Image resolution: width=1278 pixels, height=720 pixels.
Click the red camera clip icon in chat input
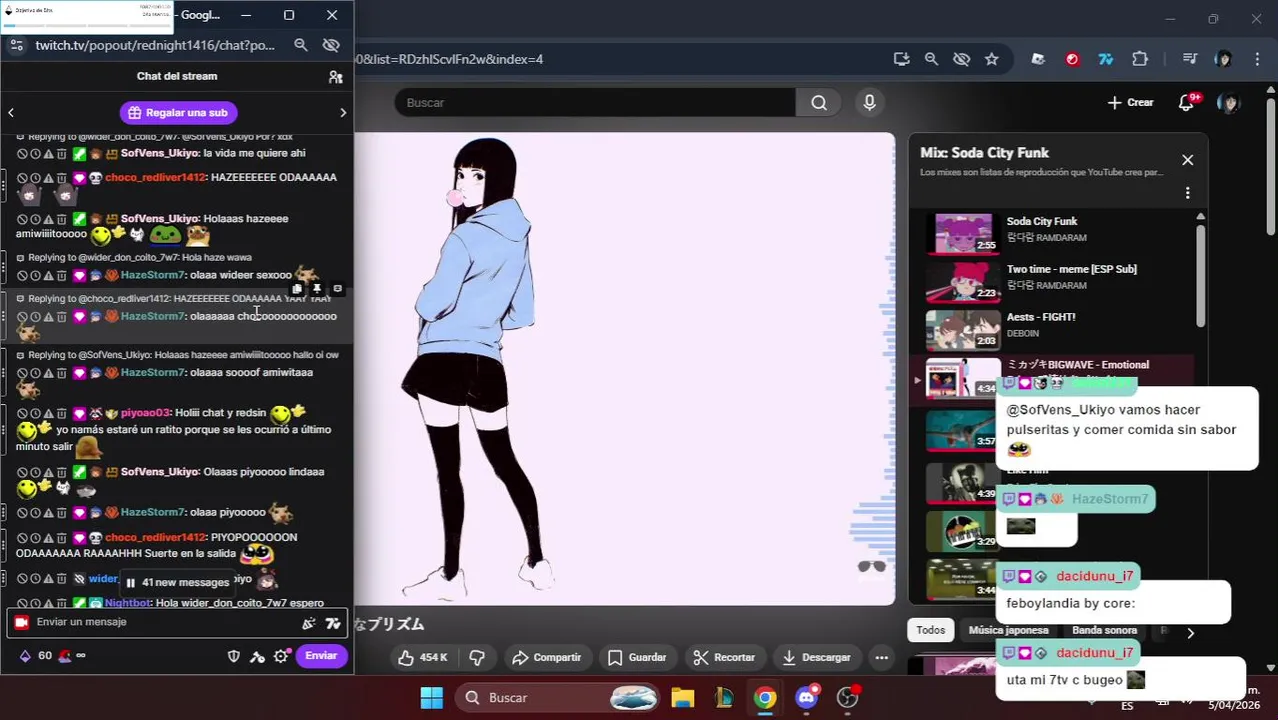pos(21,622)
